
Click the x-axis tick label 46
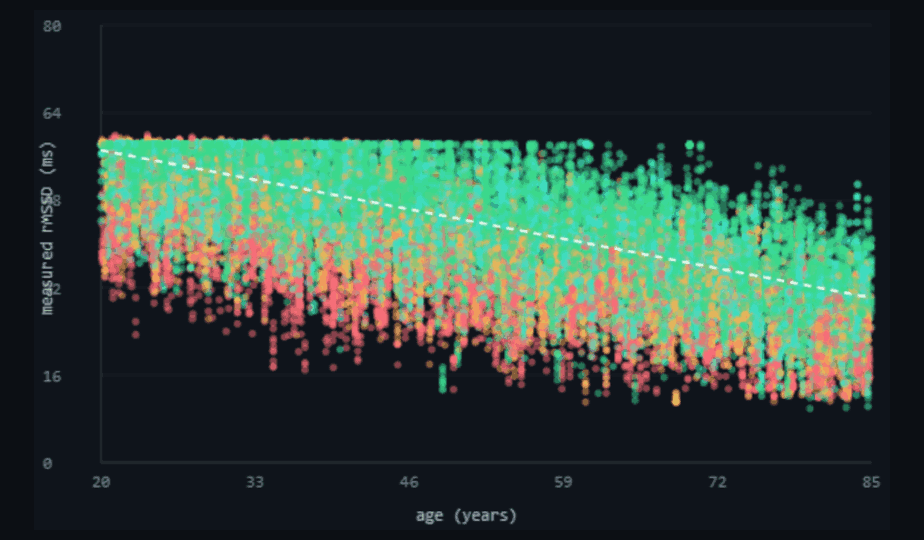[x=409, y=482]
